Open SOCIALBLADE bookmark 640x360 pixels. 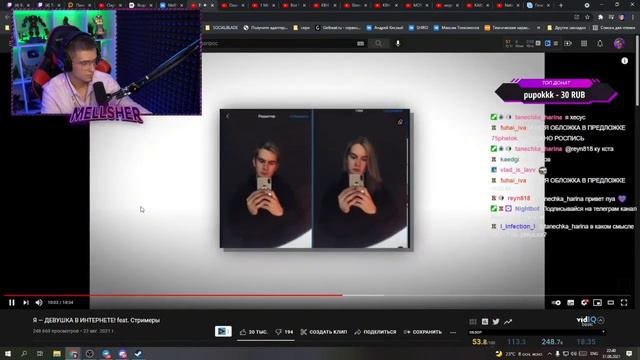coord(222,28)
